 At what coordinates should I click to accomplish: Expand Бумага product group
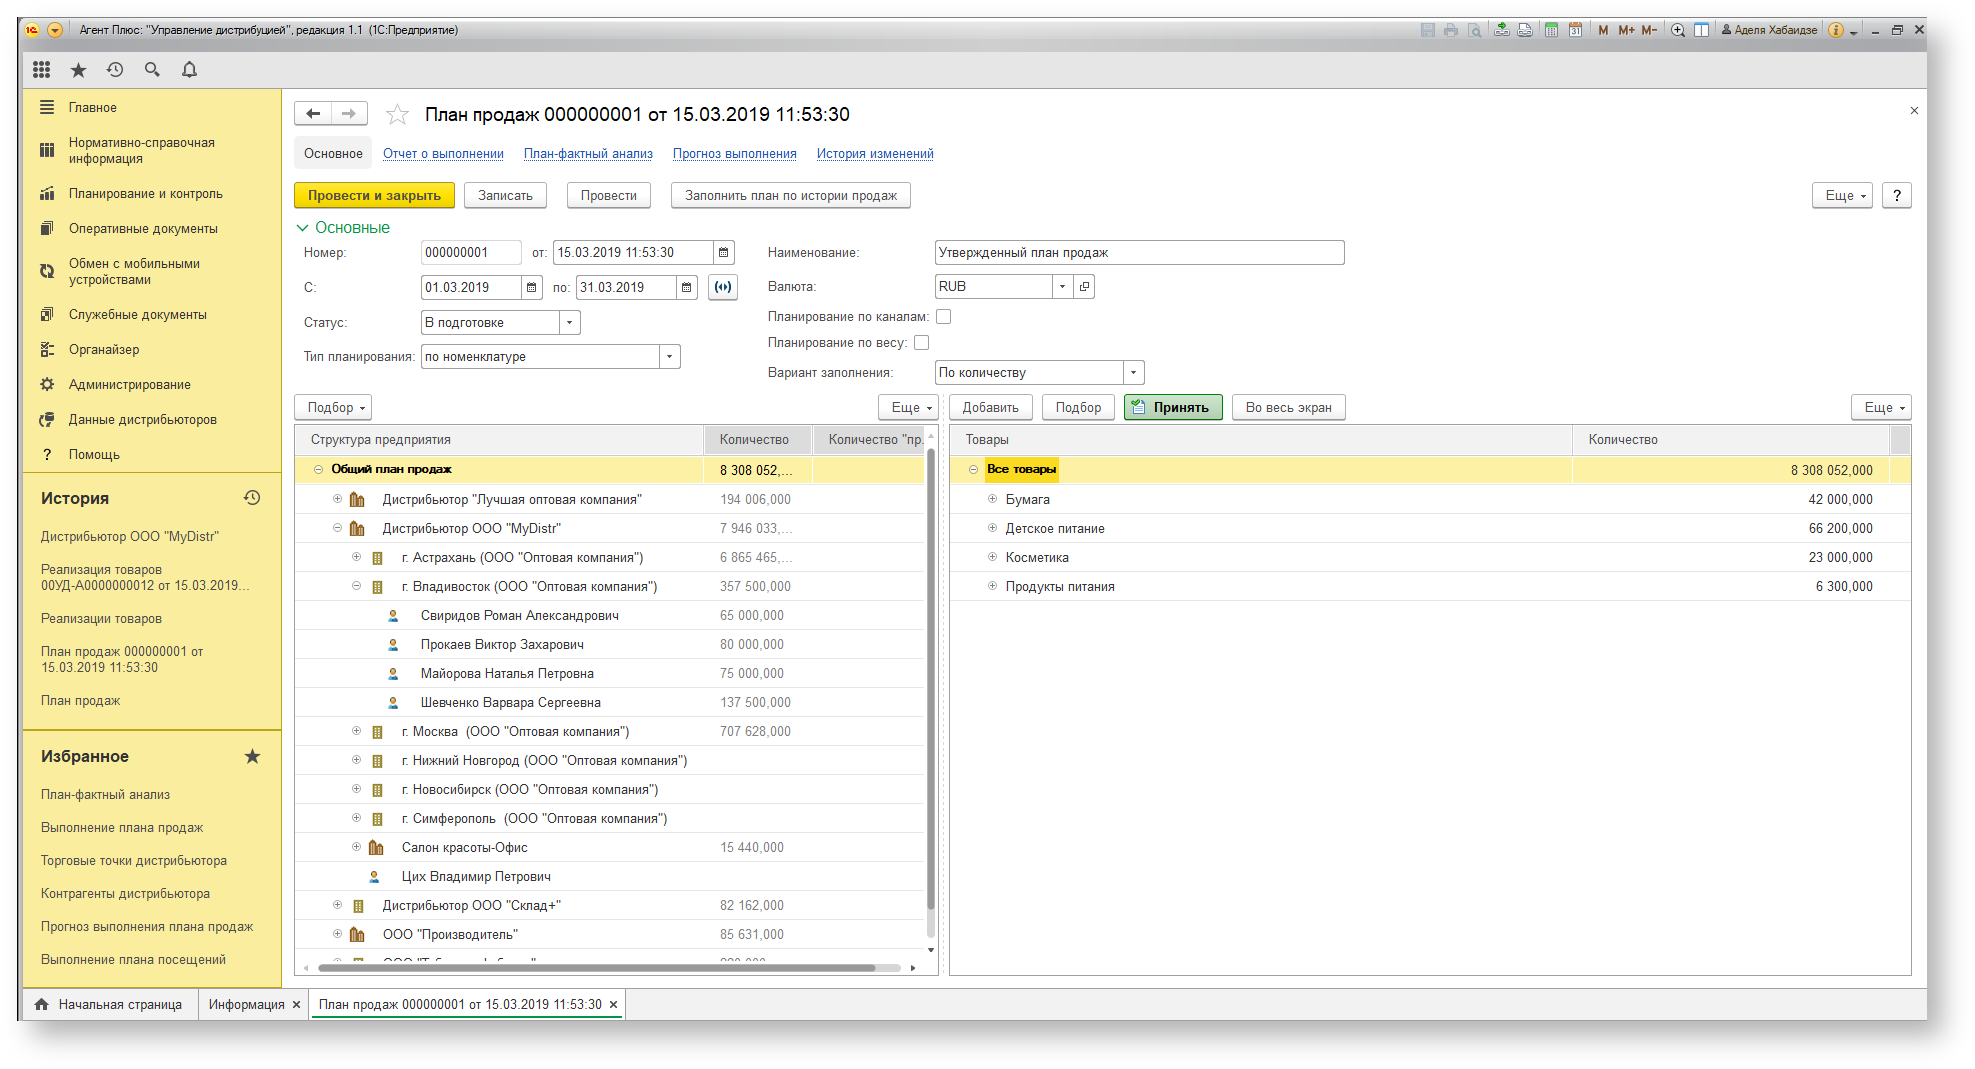[992, 498]
